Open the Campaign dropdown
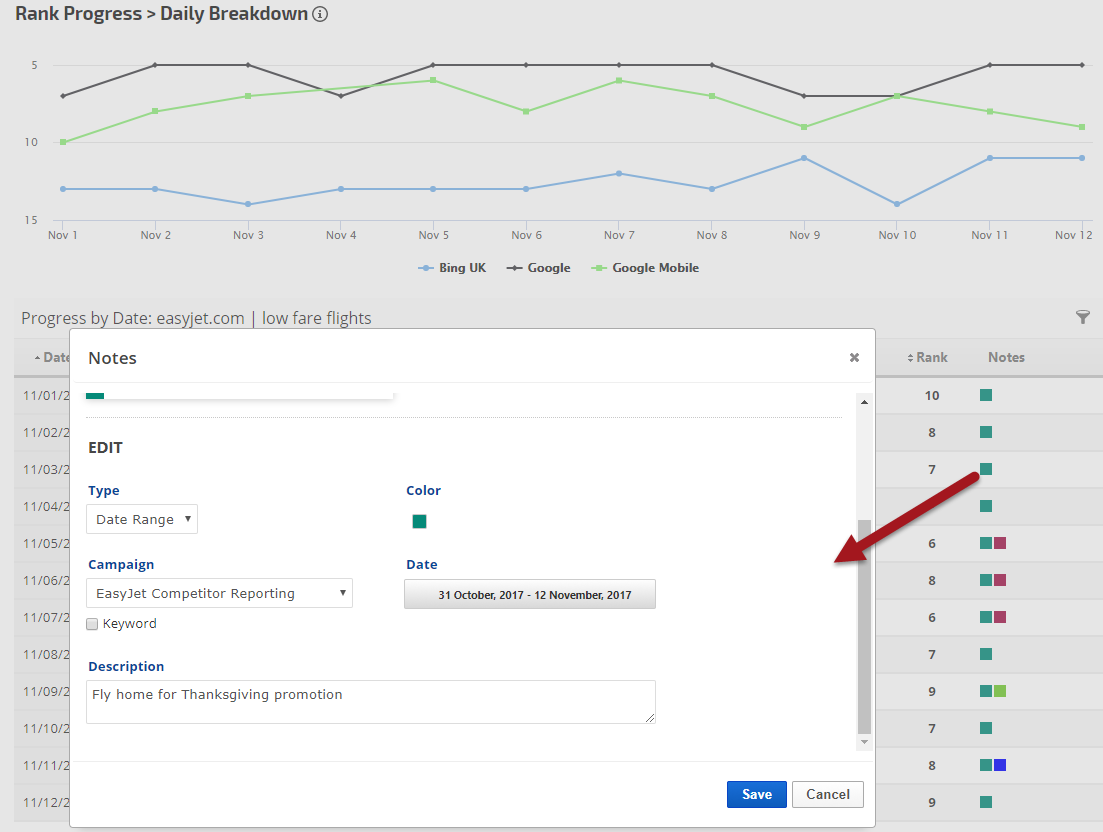The image size is (1103, 832). [219, 593]
